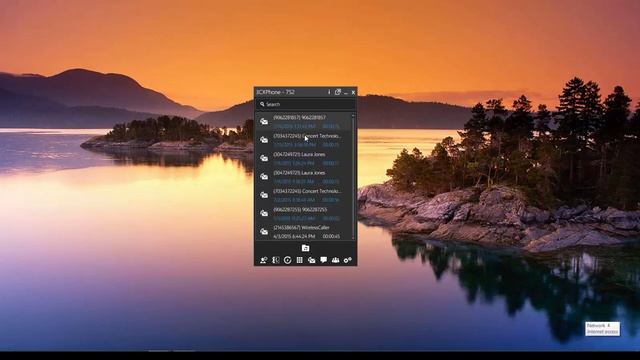The width and height of the screenshot is (640, 360).
Task: Open the chat speech bubble icon
Action: pyautogui.click(x=323, y=260)
